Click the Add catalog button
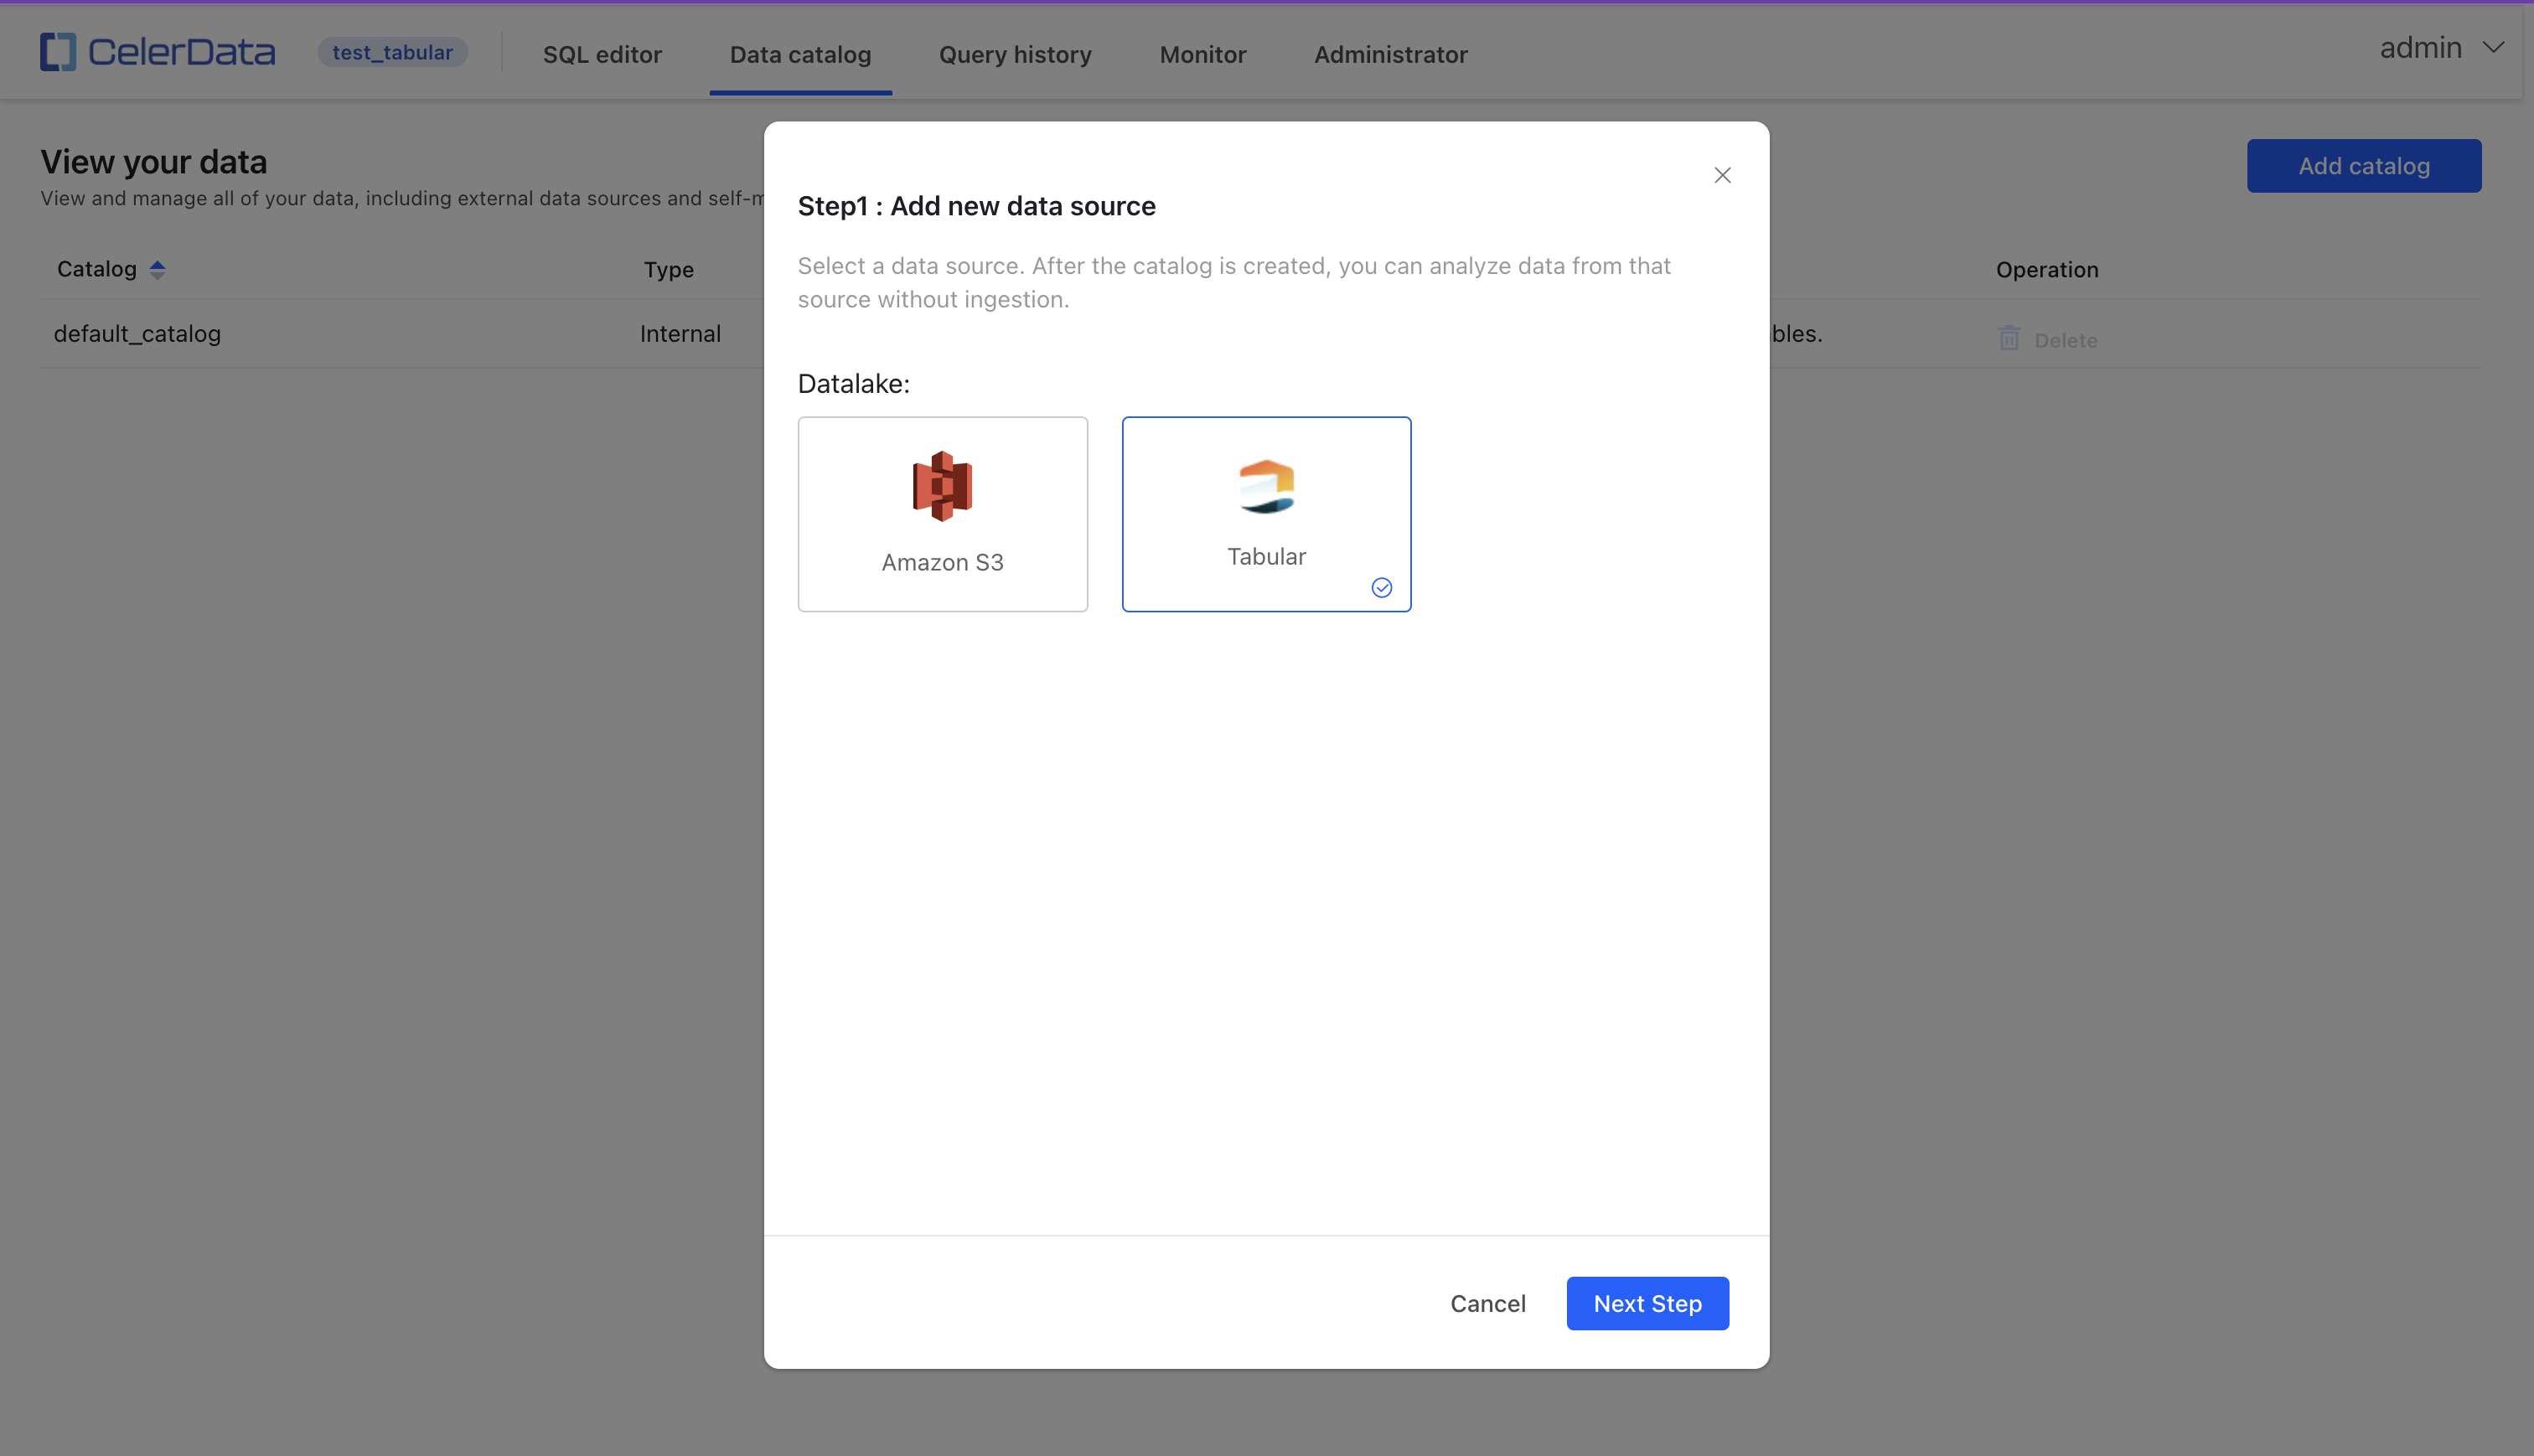The image size is (2534, 1456). (x=2363, y=165)
